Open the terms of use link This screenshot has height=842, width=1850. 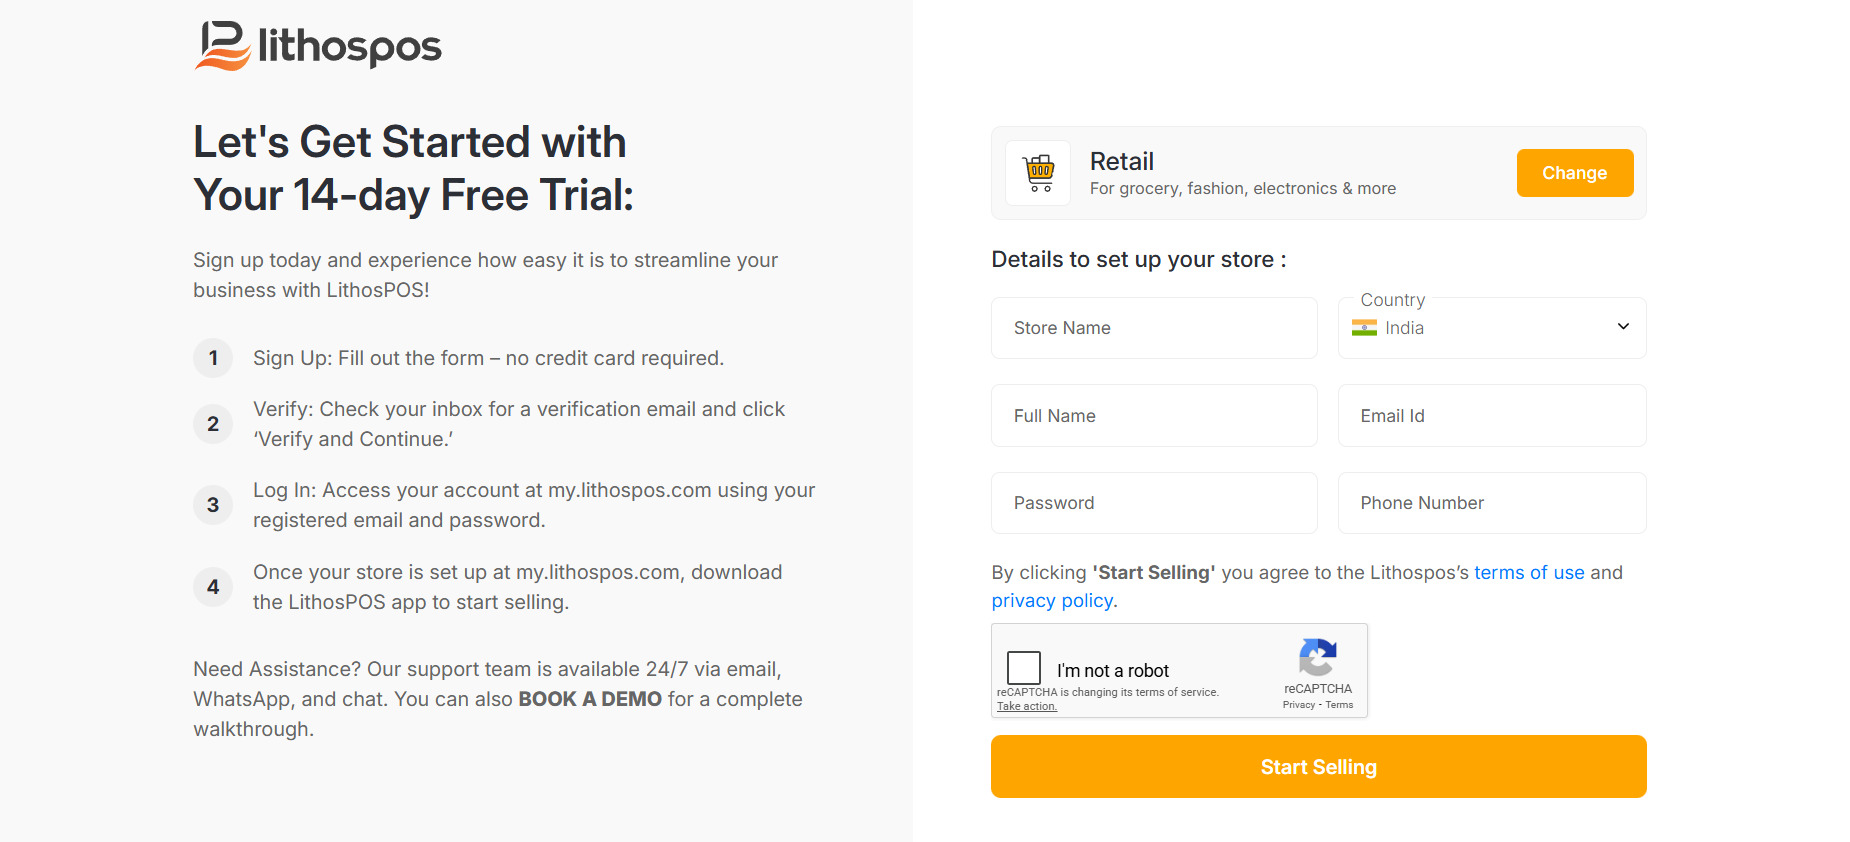click(1529, 573)
